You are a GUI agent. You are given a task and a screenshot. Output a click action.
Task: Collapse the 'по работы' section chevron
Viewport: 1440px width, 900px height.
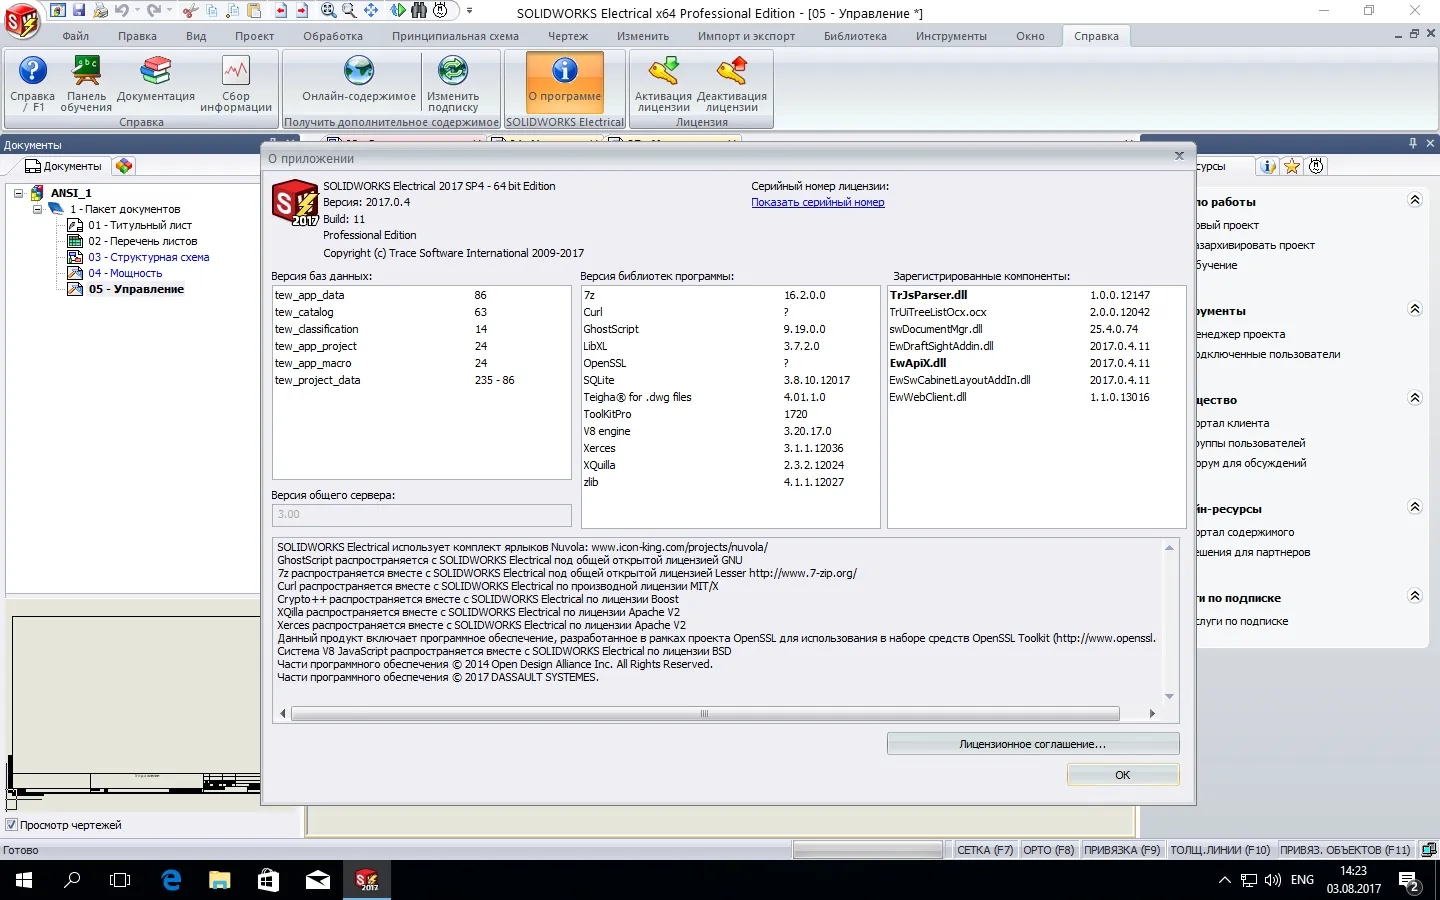[1415, 200]
